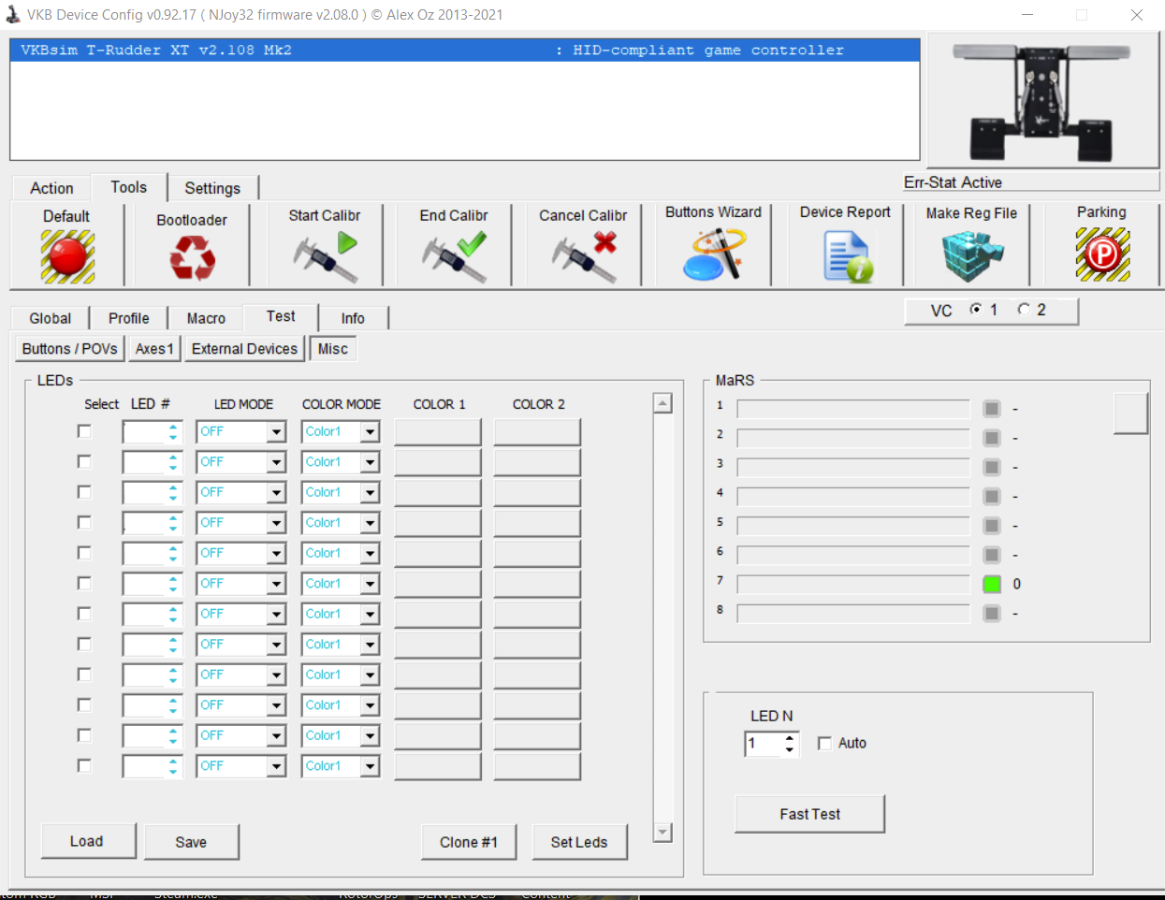
Task: Click the green MaRS indicator in row 7
Action: pyautogui.click(x=991, y=584)
